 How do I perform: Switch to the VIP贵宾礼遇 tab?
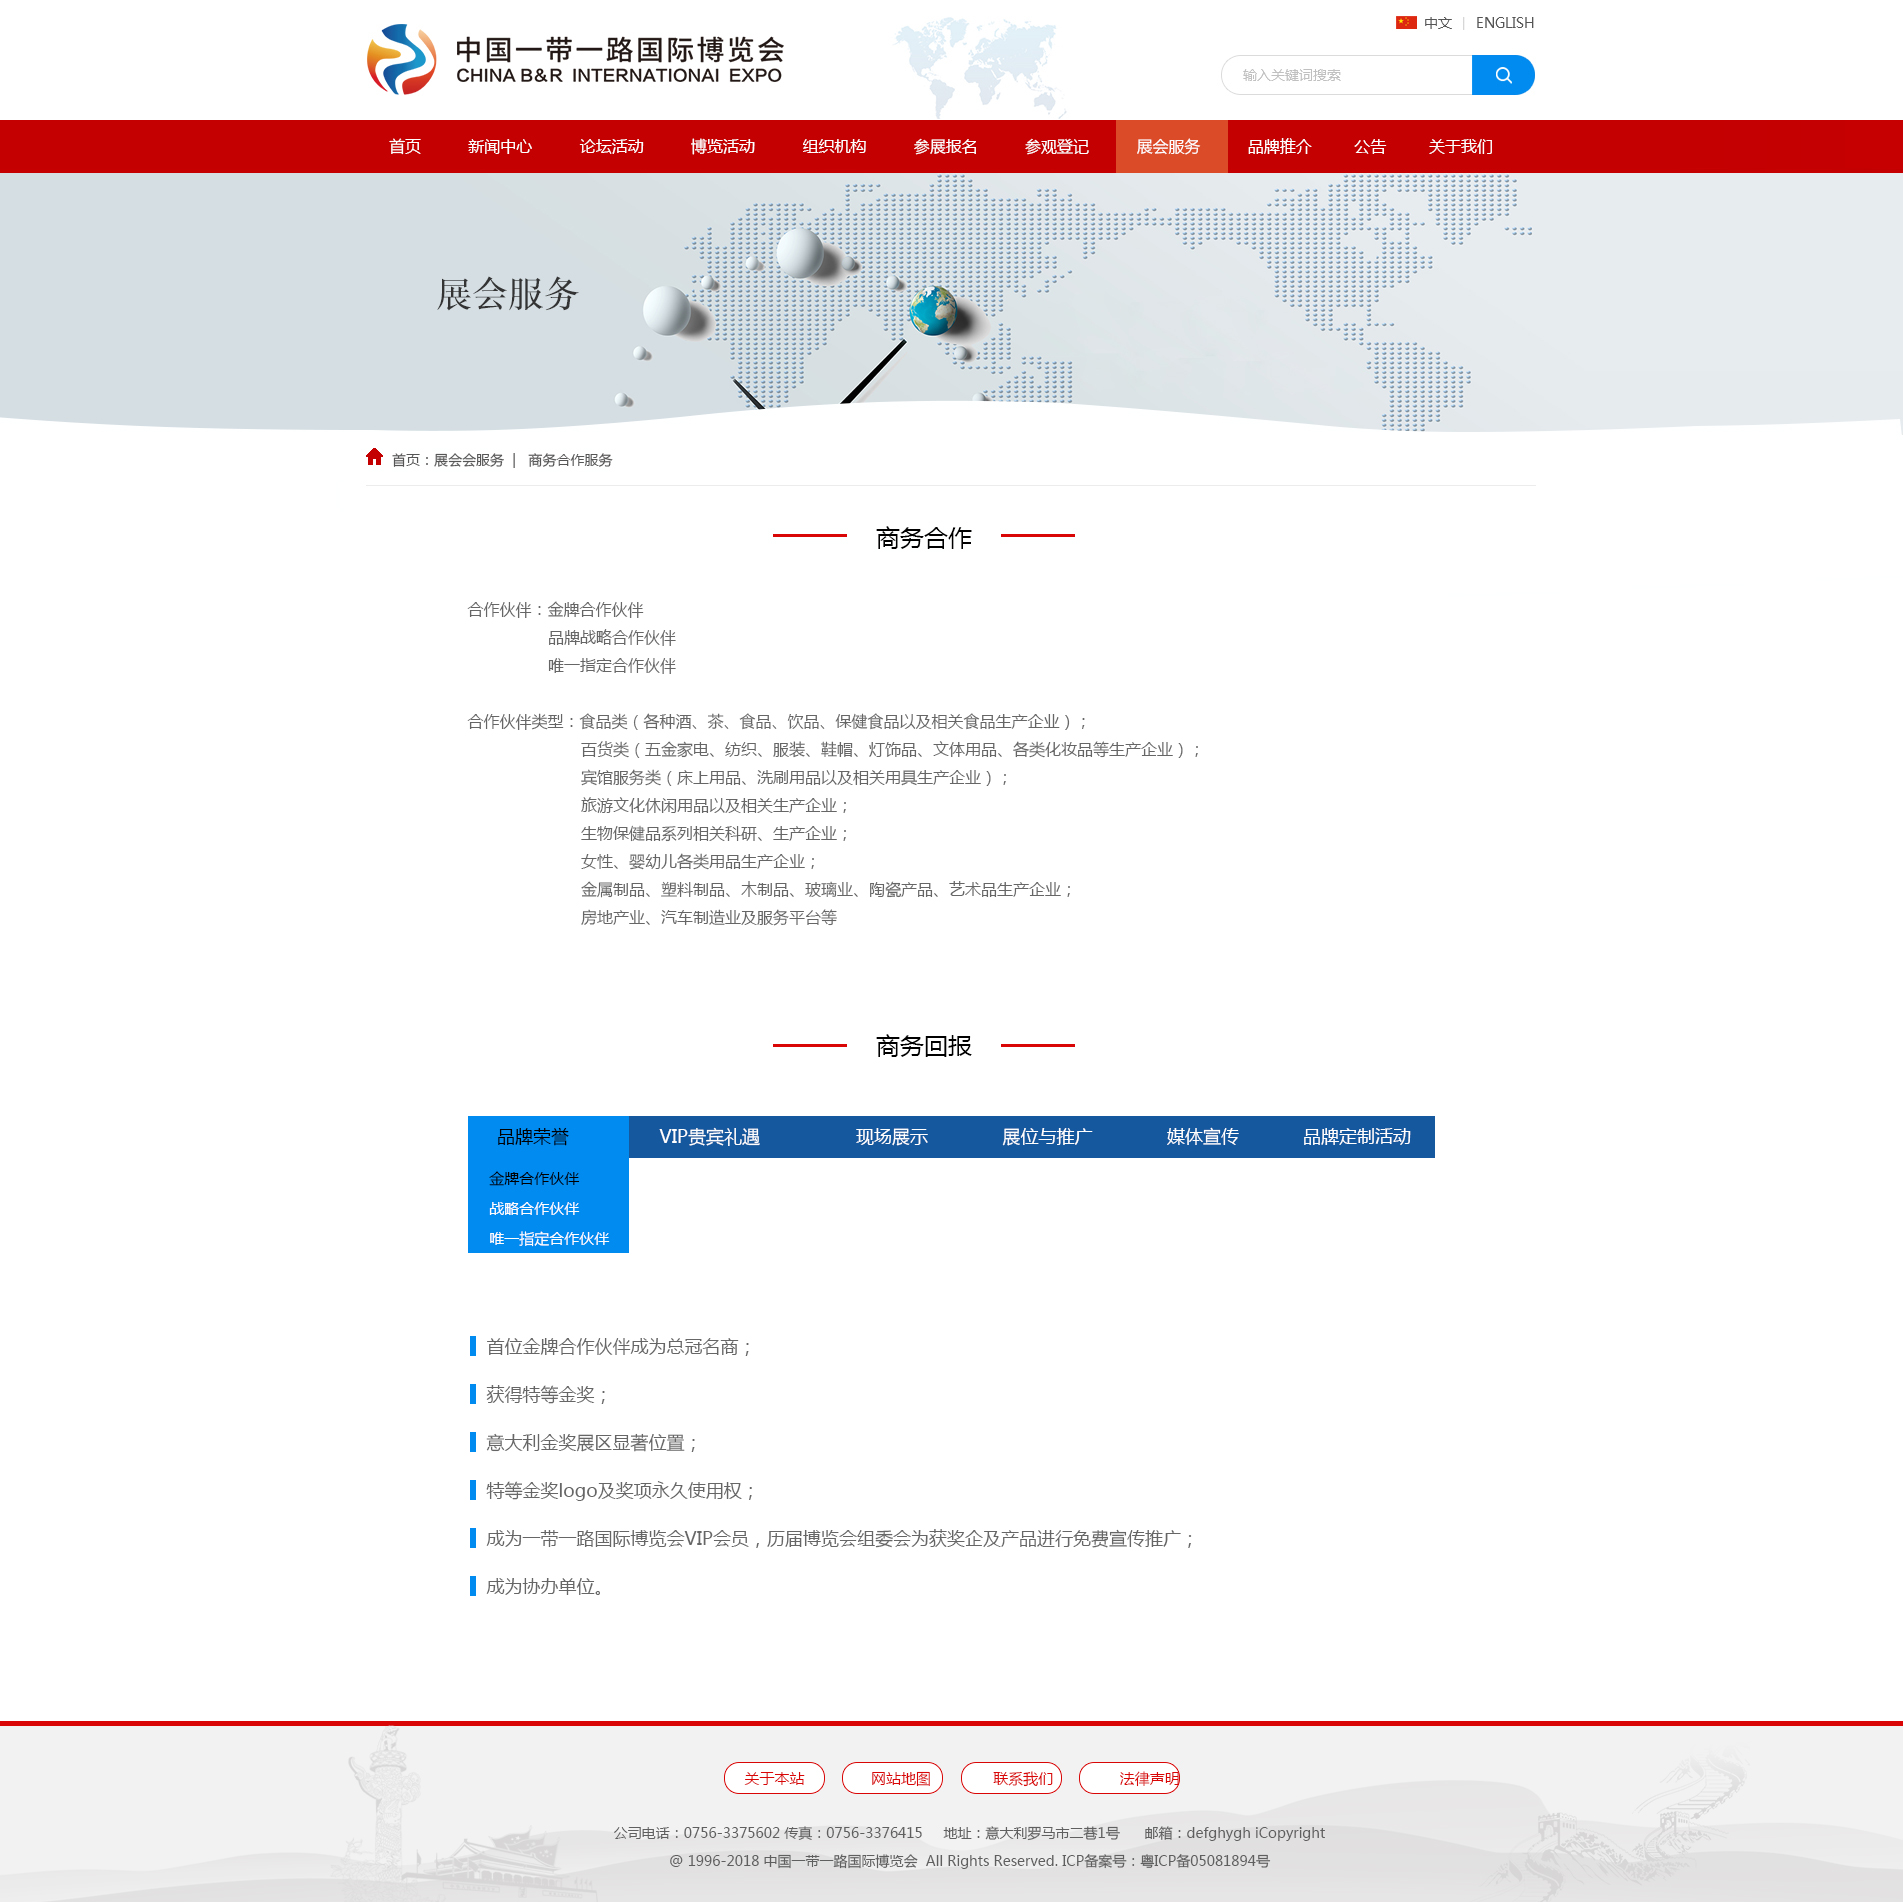point(709,1136)
